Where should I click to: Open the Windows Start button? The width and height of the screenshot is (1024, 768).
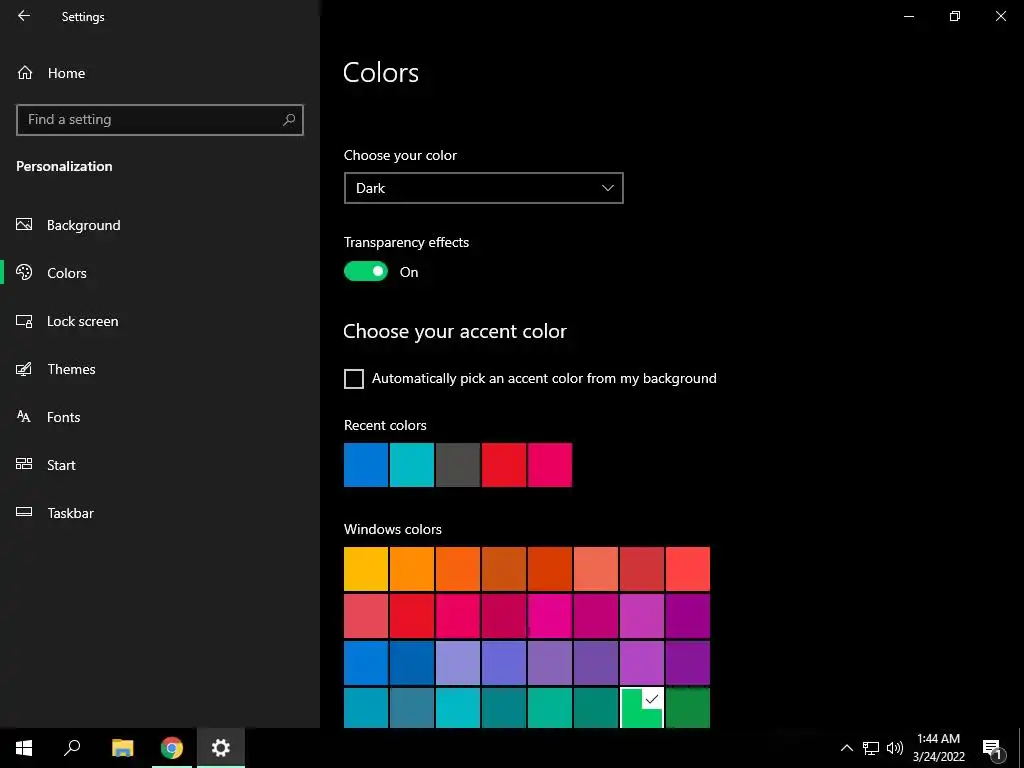point(24,748)
